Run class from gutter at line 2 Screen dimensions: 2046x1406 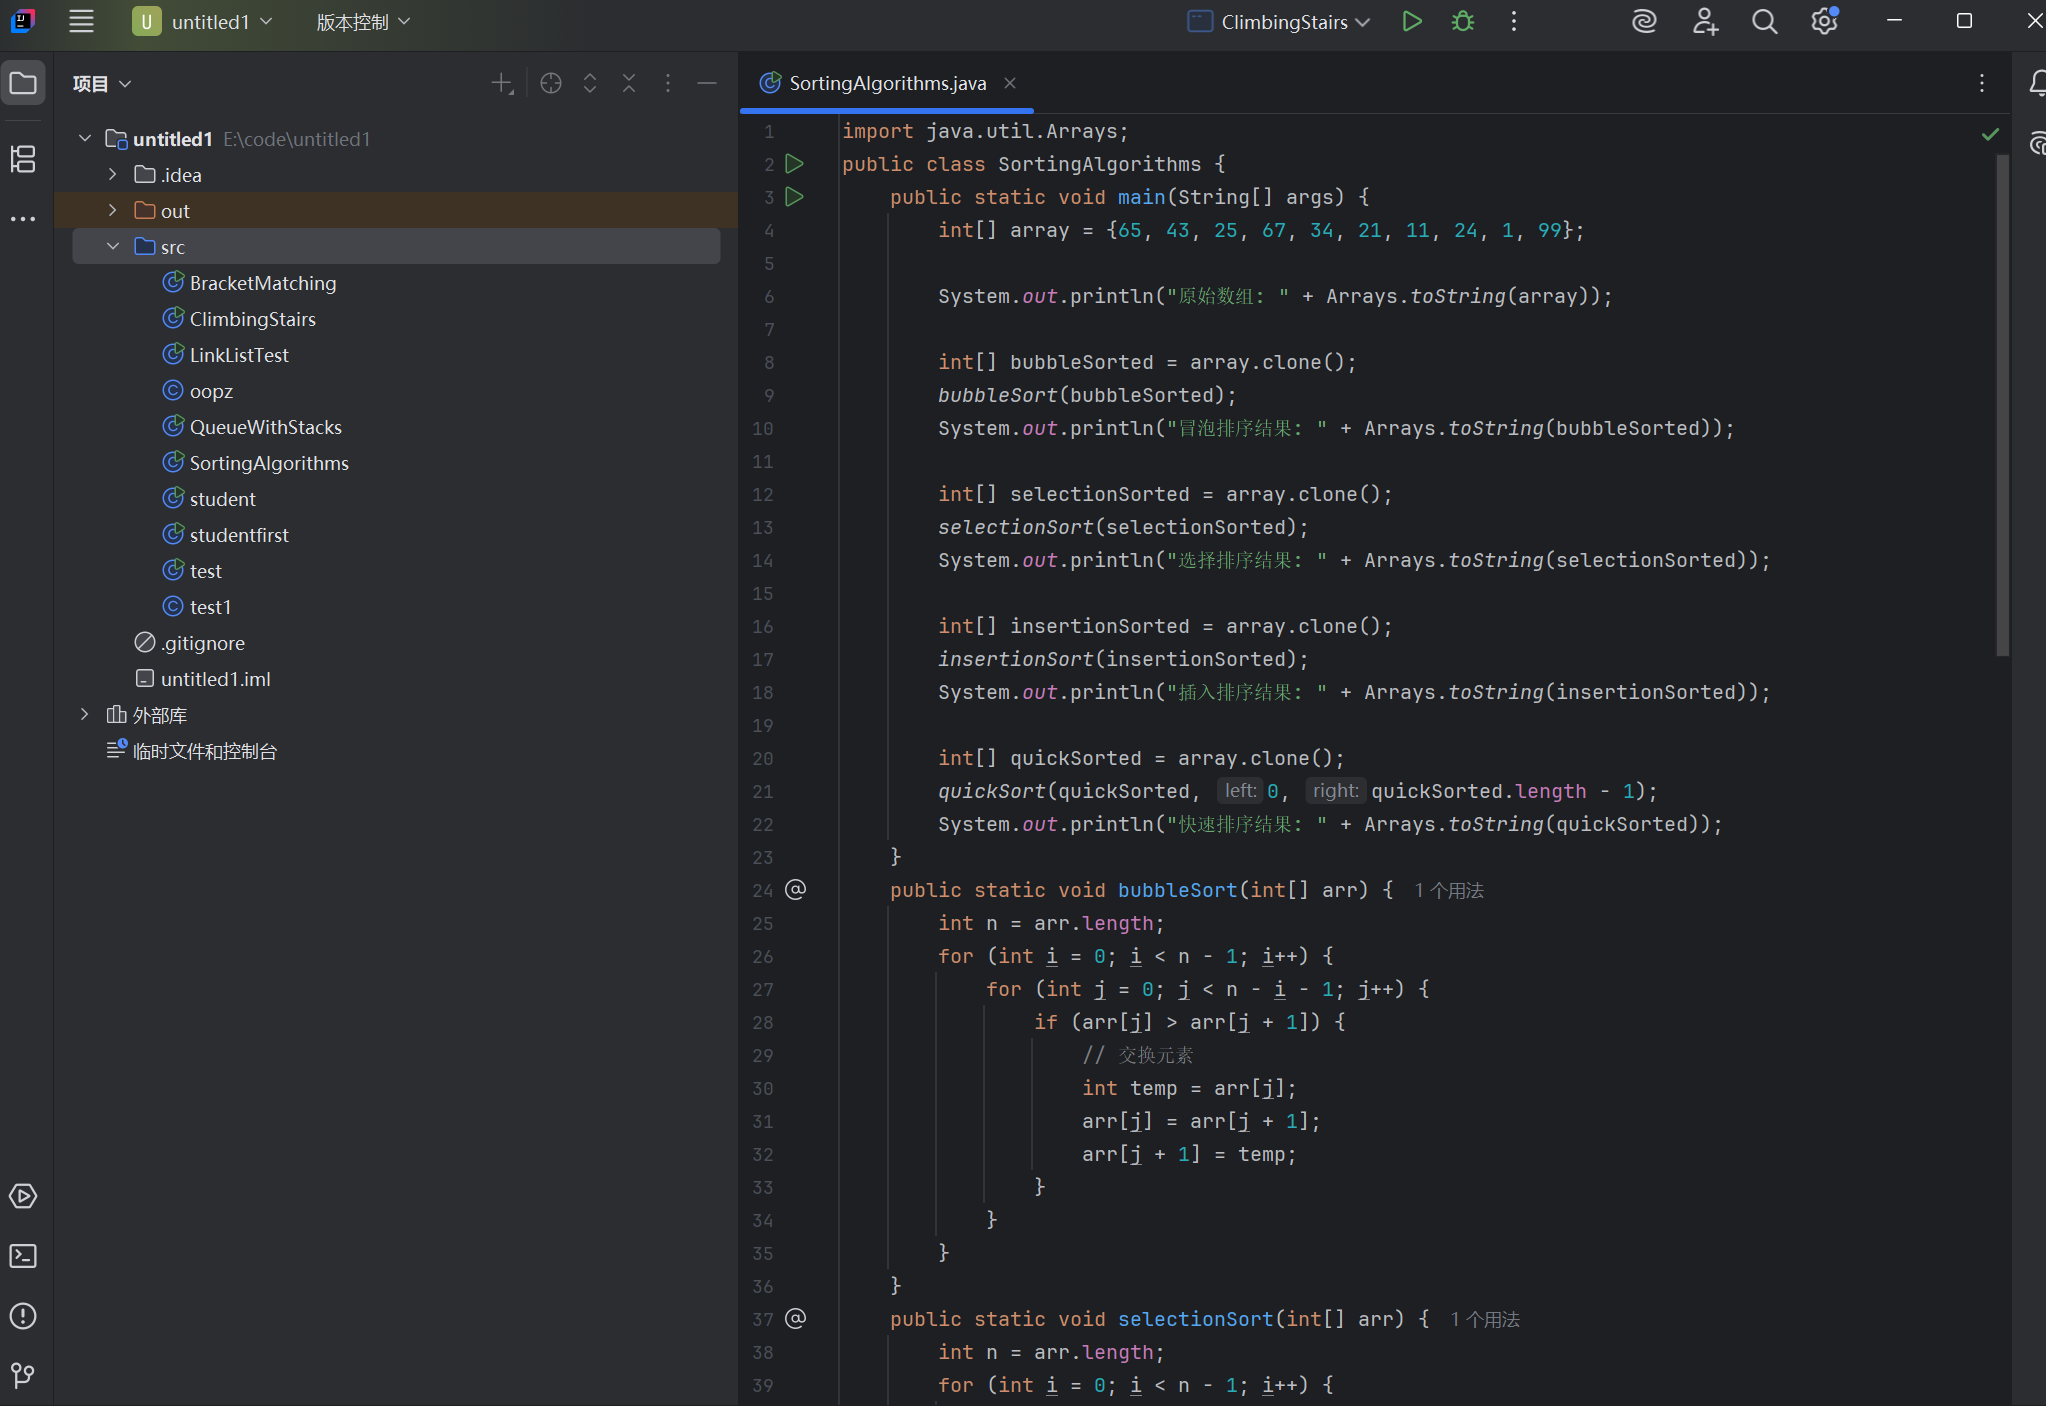coord(795,164)
